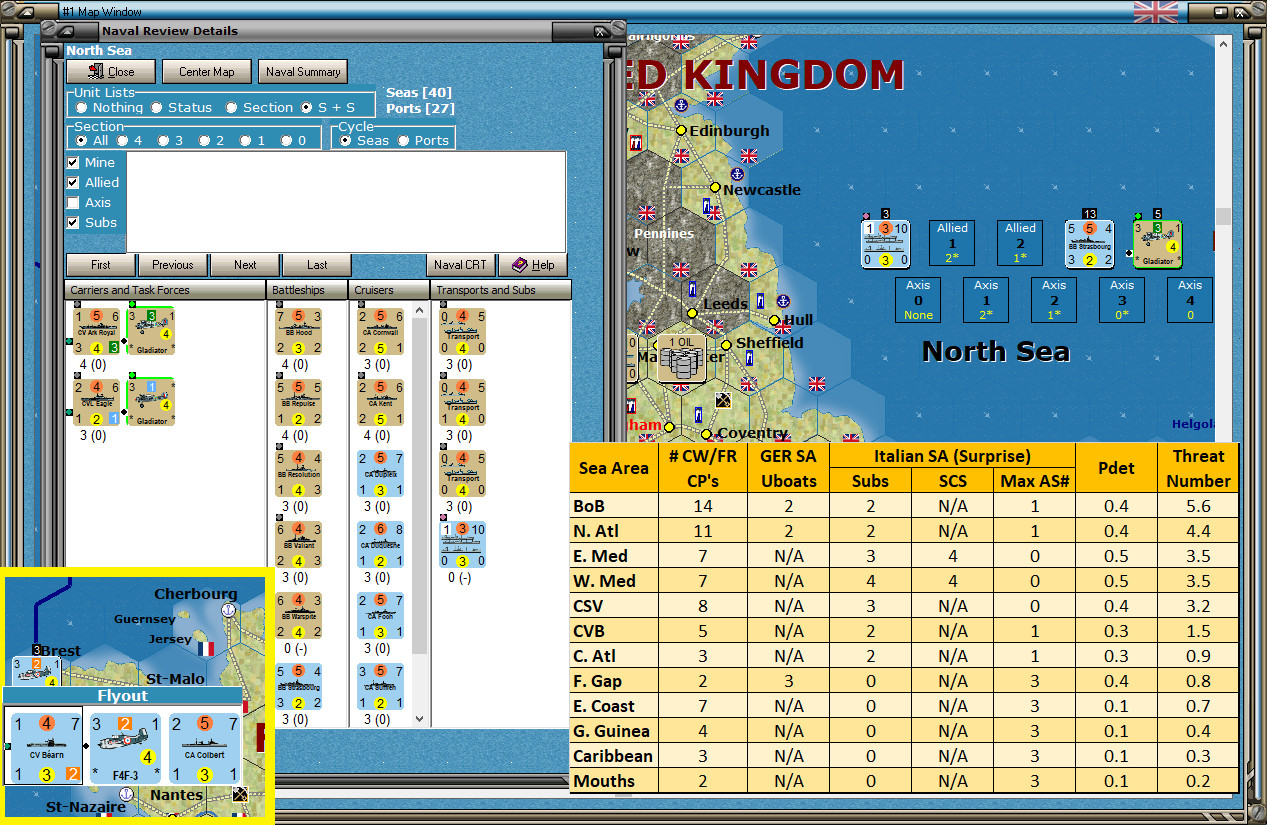Viewport: 1267px width, 825px height.
Task: Click the United Kingdom flag icon in title bar
Action: [x=1156, y=11]
